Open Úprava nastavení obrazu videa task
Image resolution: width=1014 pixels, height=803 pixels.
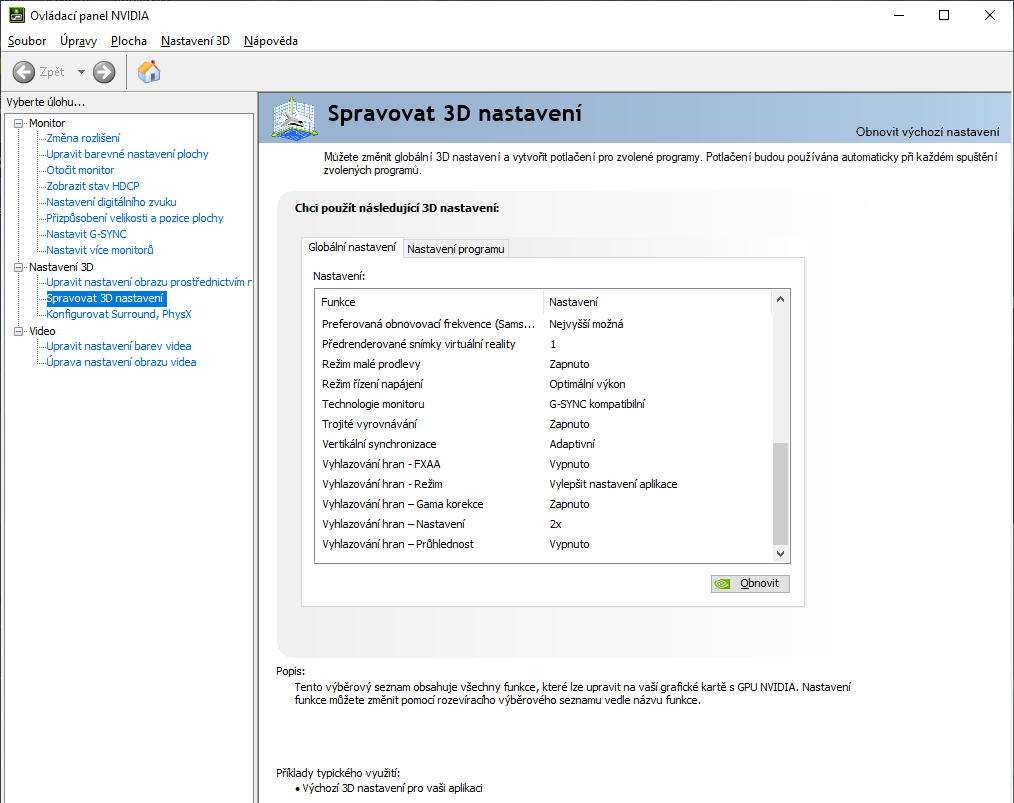coord(121,362)
